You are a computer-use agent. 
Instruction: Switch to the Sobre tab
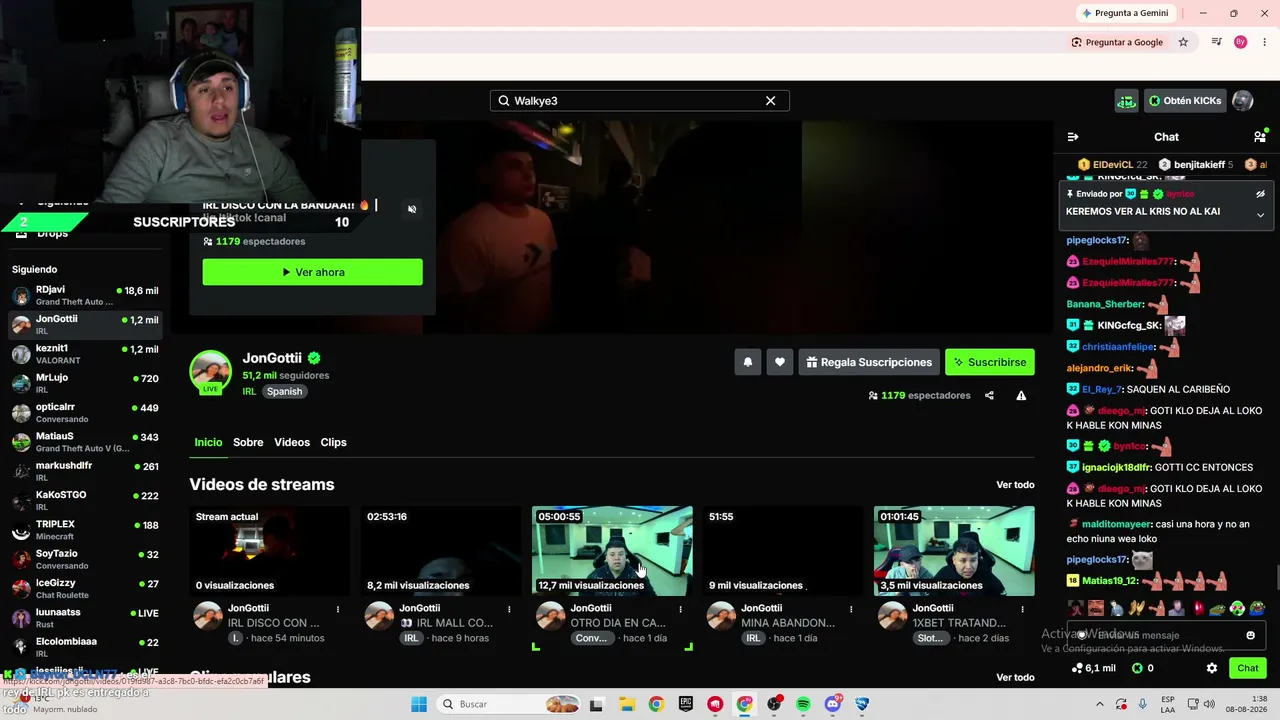(248, 442)
